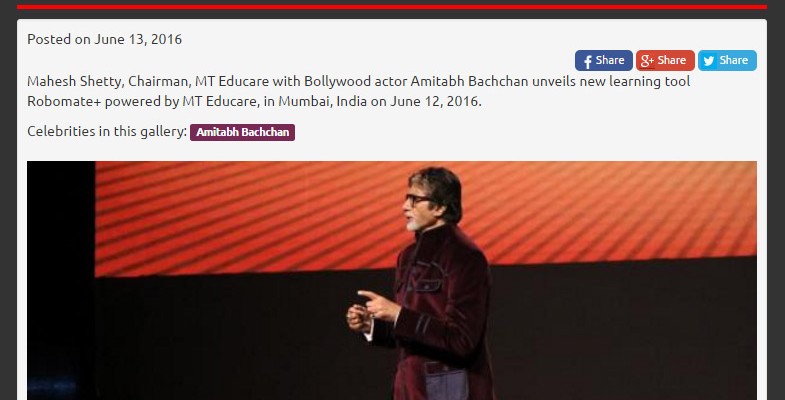Click the "Celebrities in this gallery:" label
This screenshot has width=785, height=400.
click(107, 131)
